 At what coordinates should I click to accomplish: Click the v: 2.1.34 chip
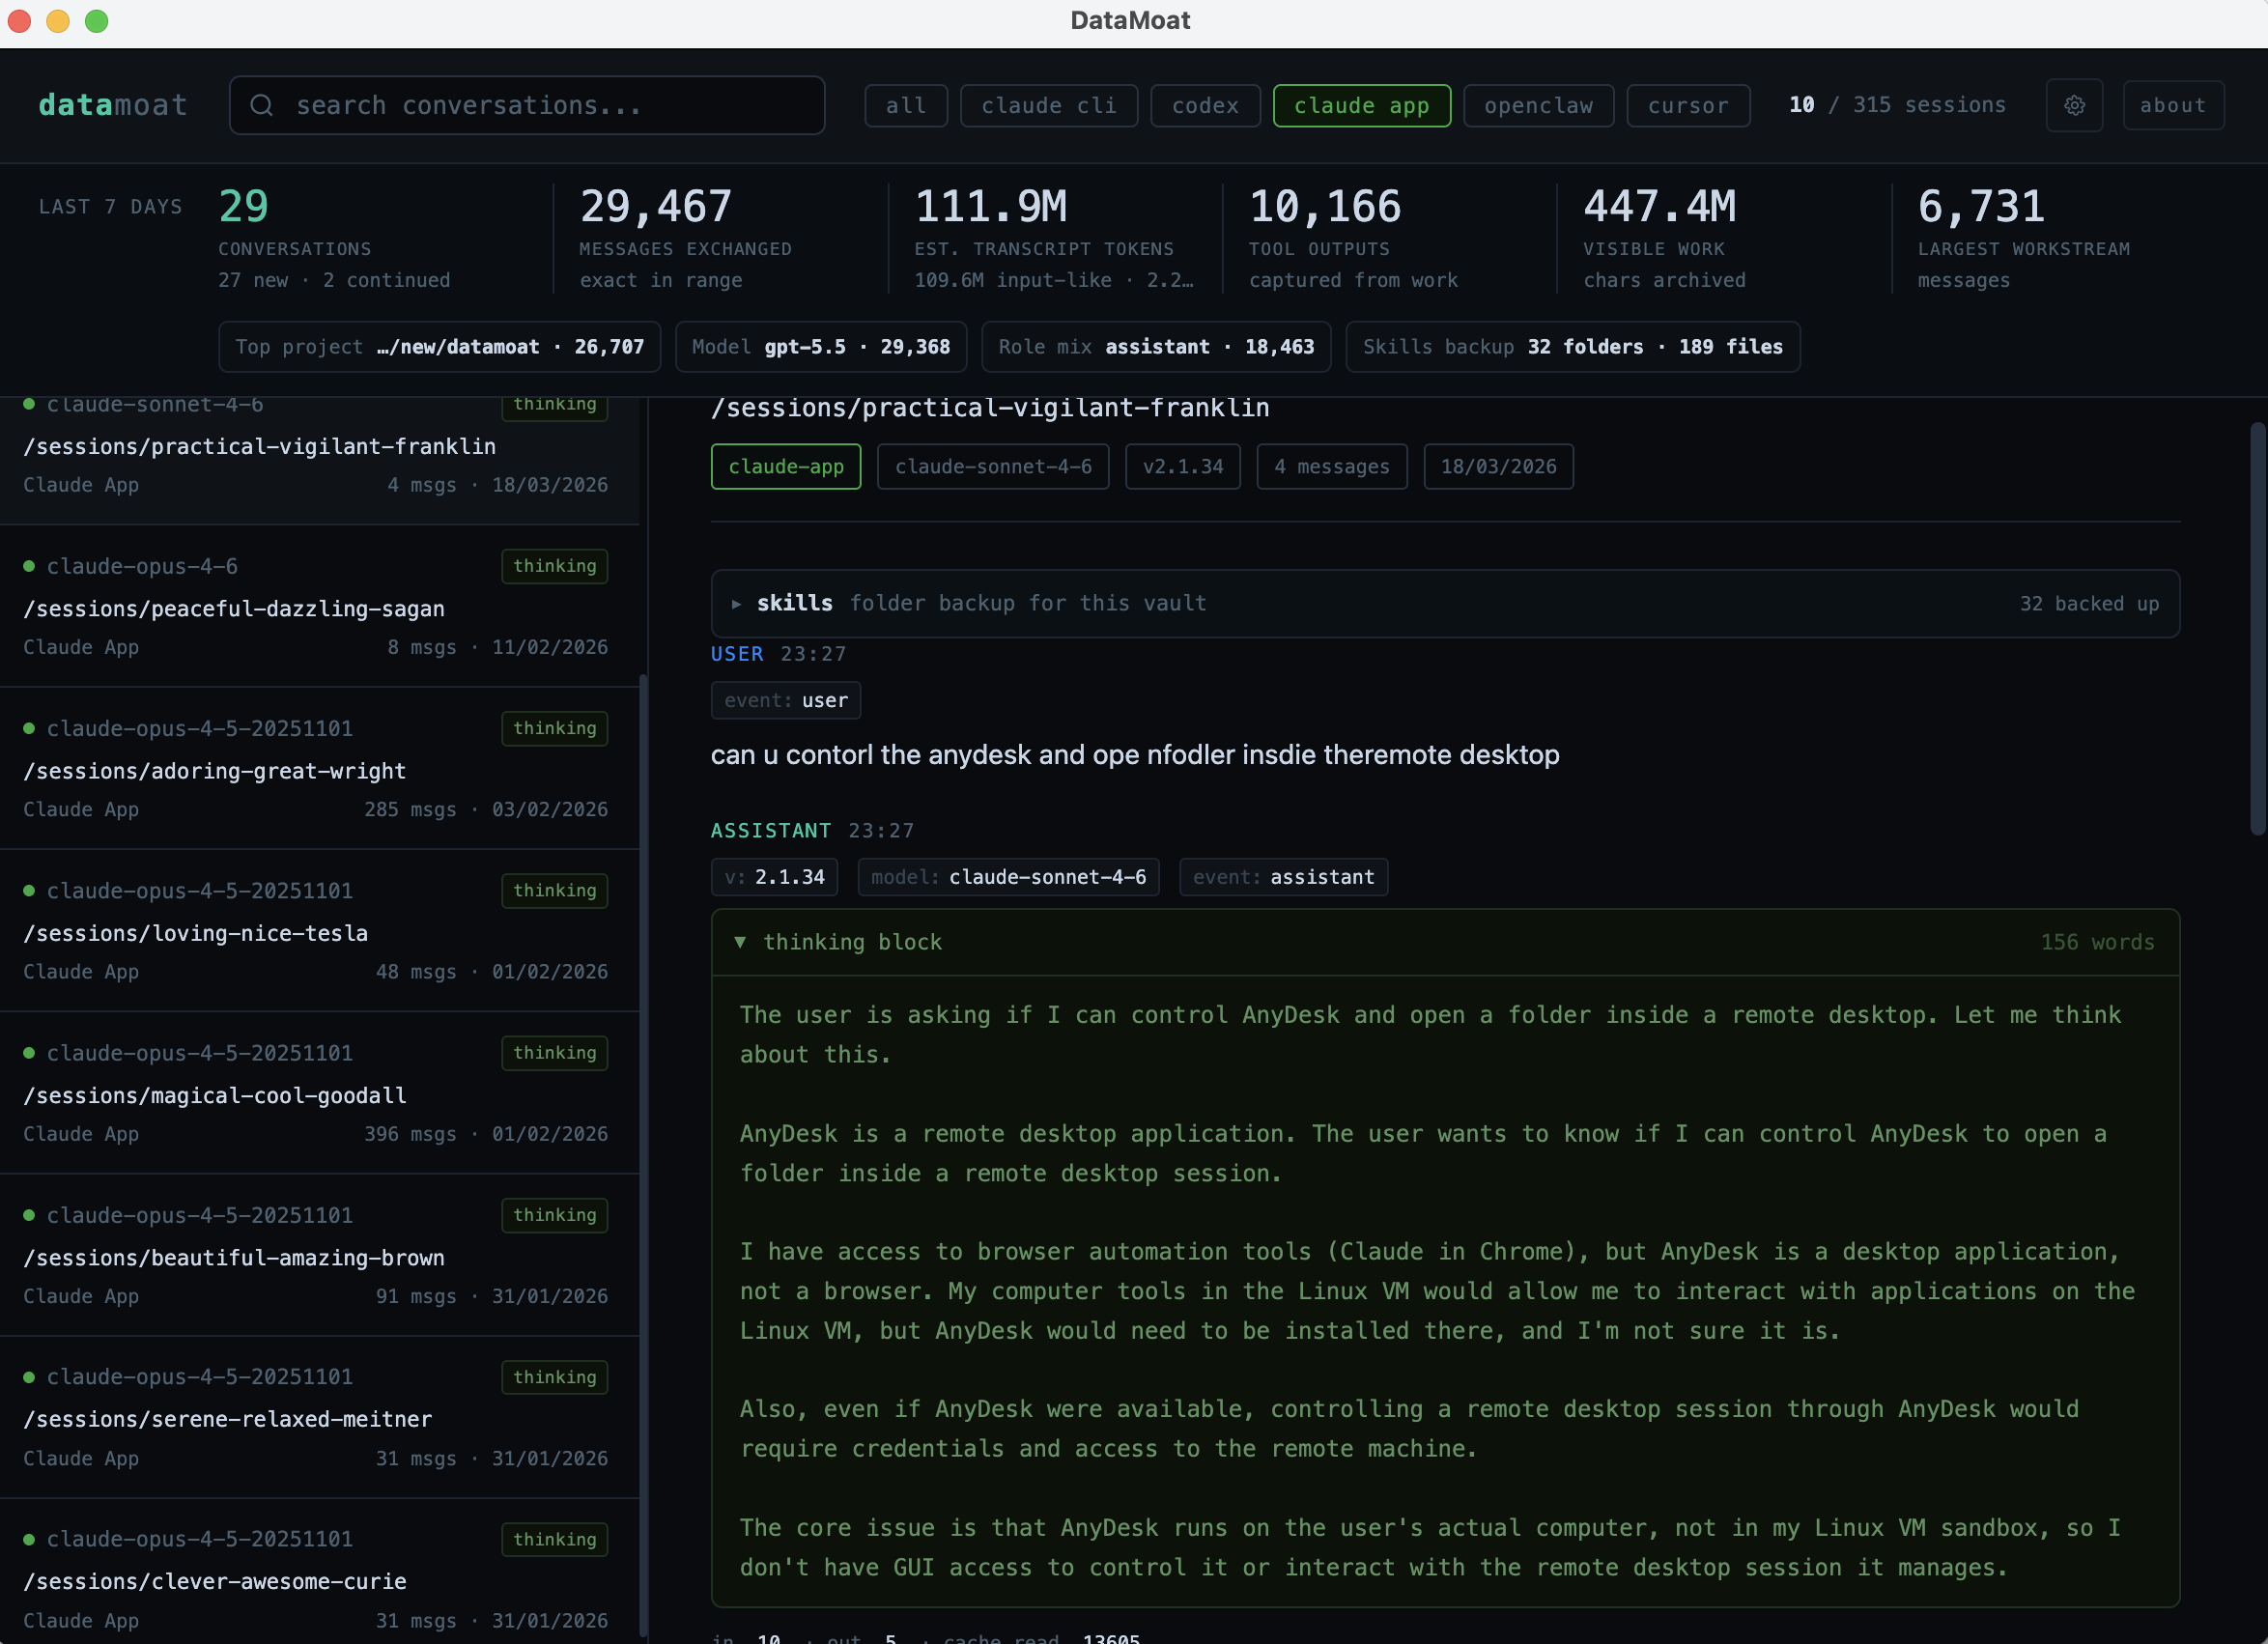775,877
